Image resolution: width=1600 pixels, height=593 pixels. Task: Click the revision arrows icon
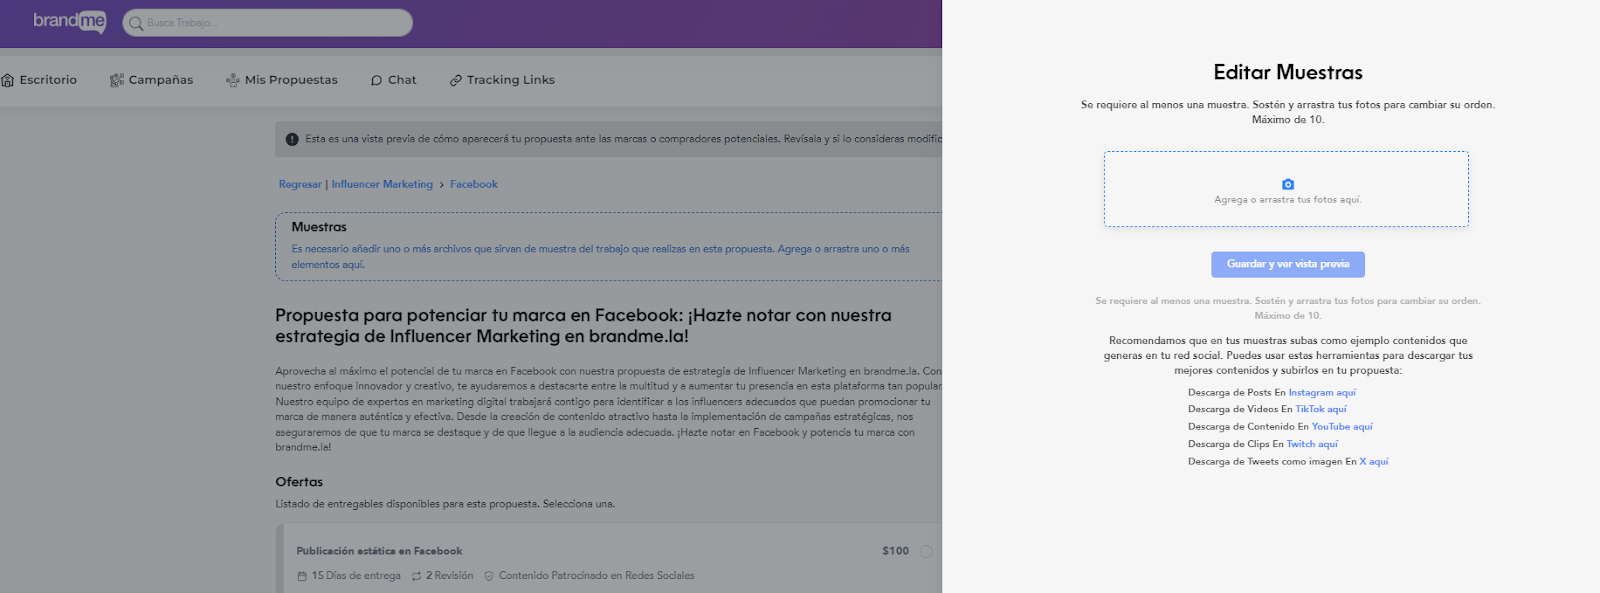tap(416, 576)
